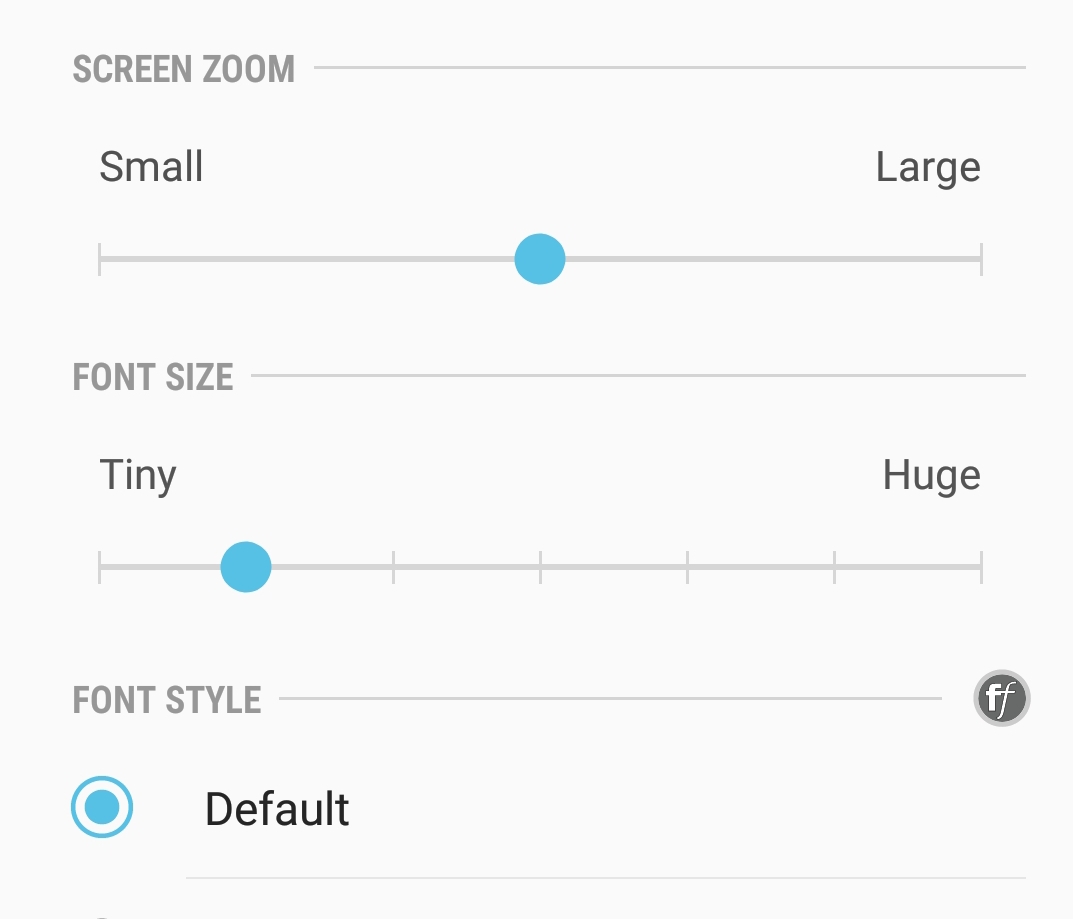
Task: Tap the "Large" screen zoom label
Action: coord(928,167)
